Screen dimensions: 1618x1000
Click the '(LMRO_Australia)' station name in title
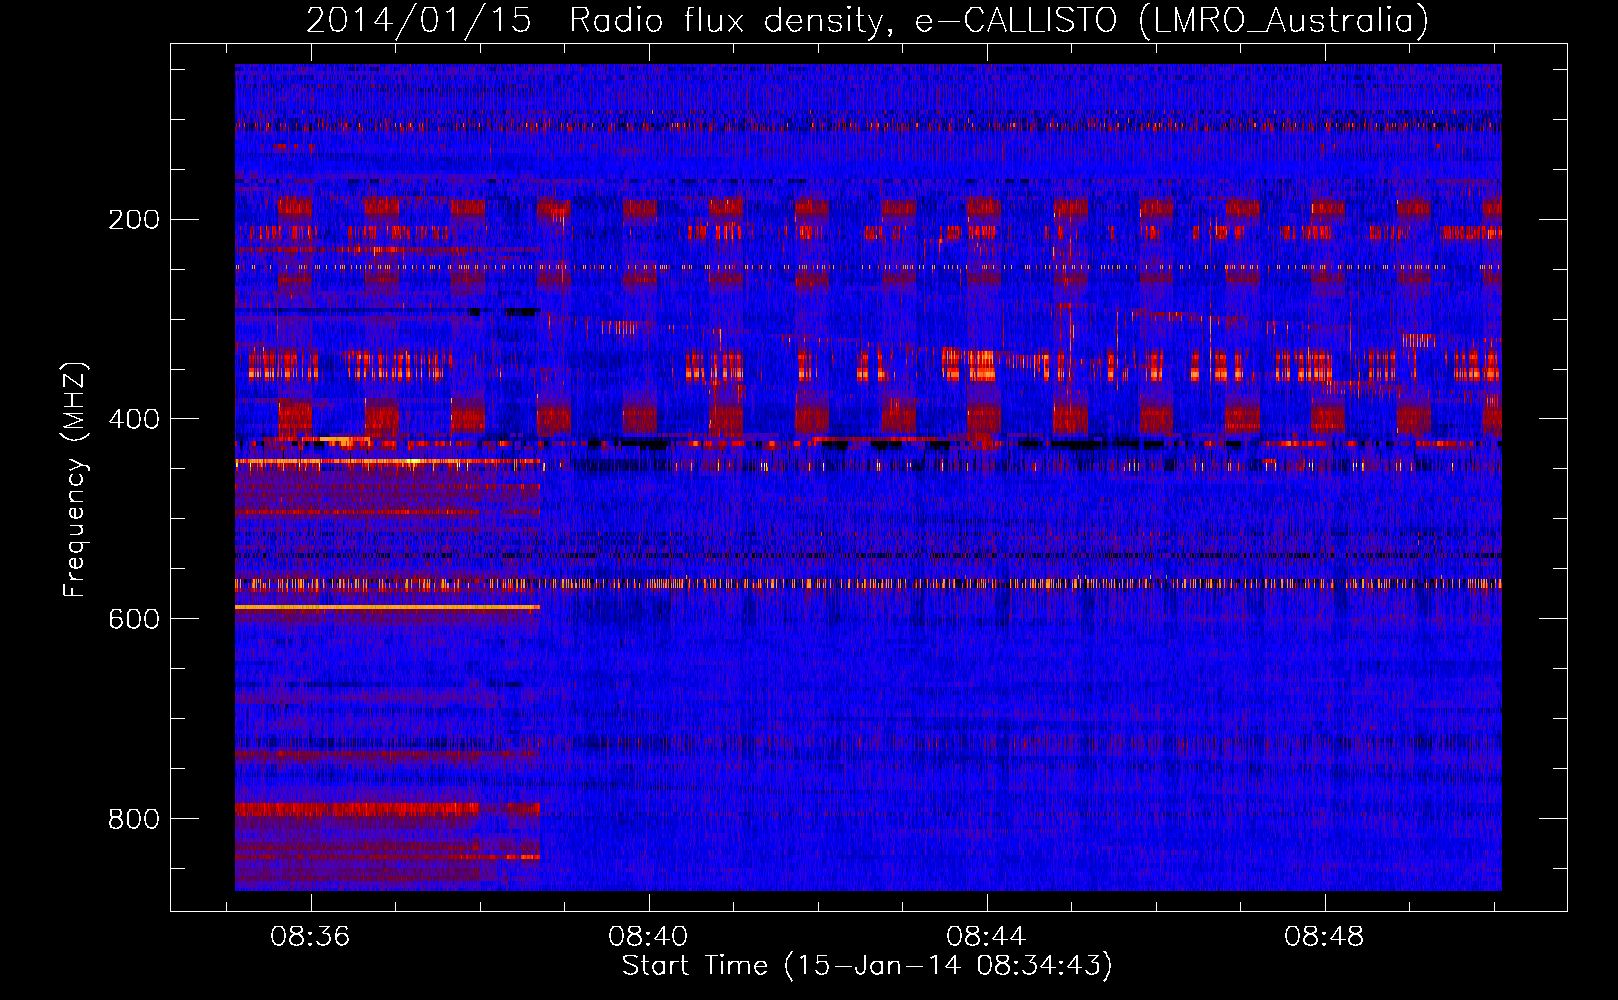point(1284,21)
